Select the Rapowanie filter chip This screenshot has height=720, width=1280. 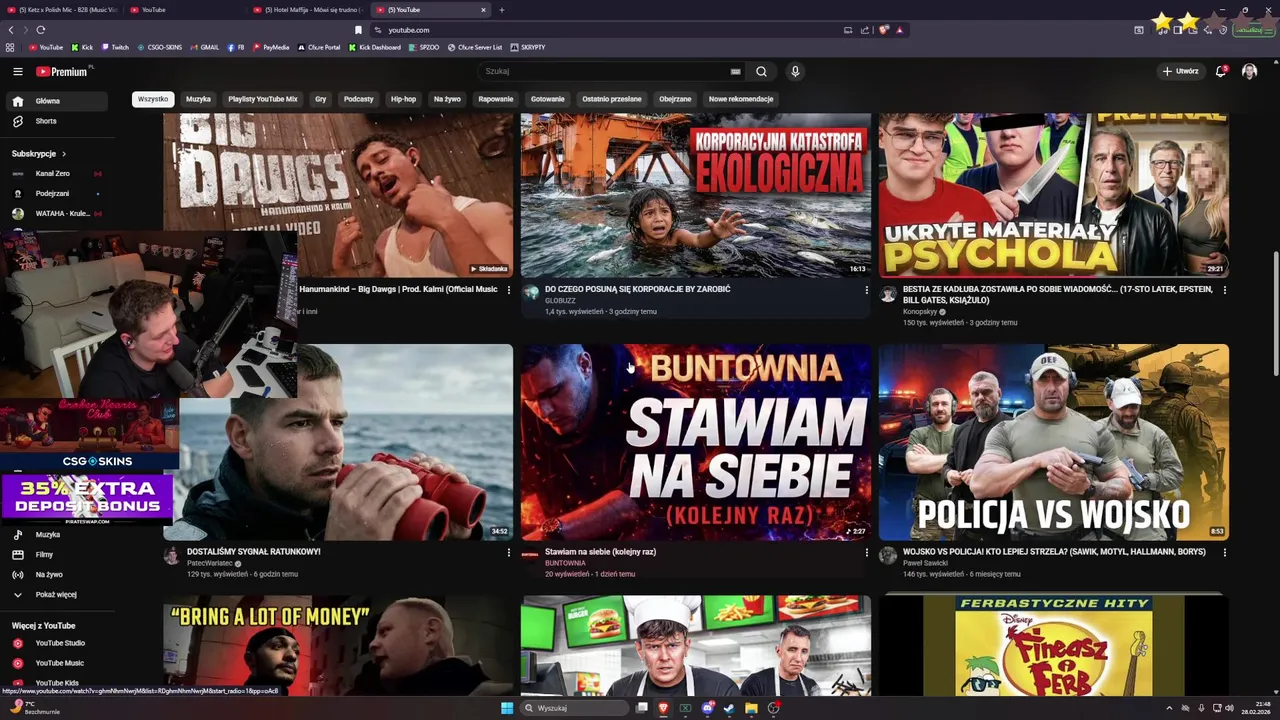click(x=496, y=99)
